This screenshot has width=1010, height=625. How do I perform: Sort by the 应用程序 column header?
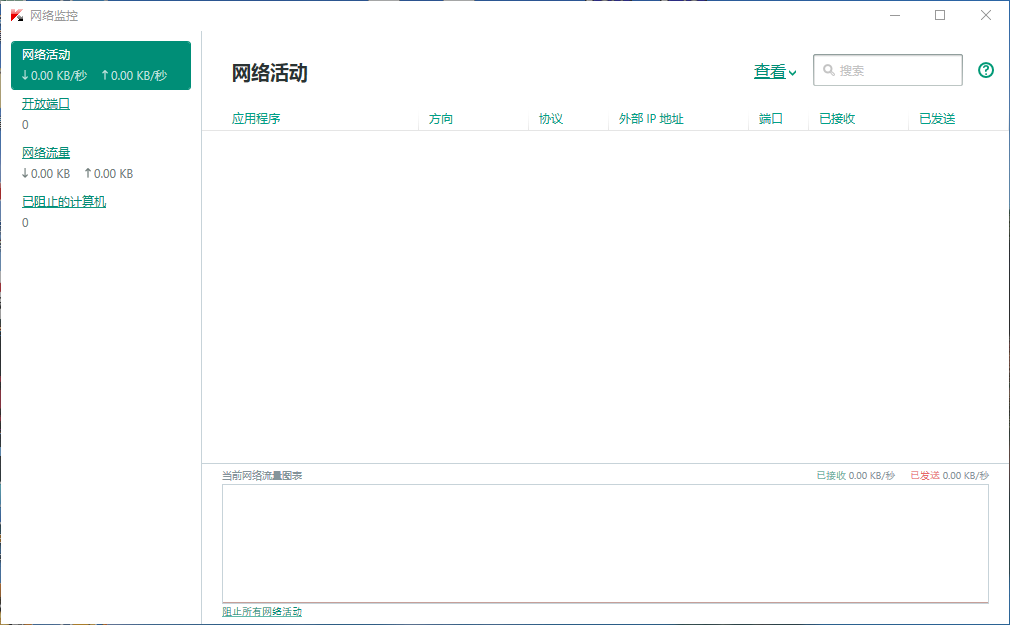[x=256, y=119]
